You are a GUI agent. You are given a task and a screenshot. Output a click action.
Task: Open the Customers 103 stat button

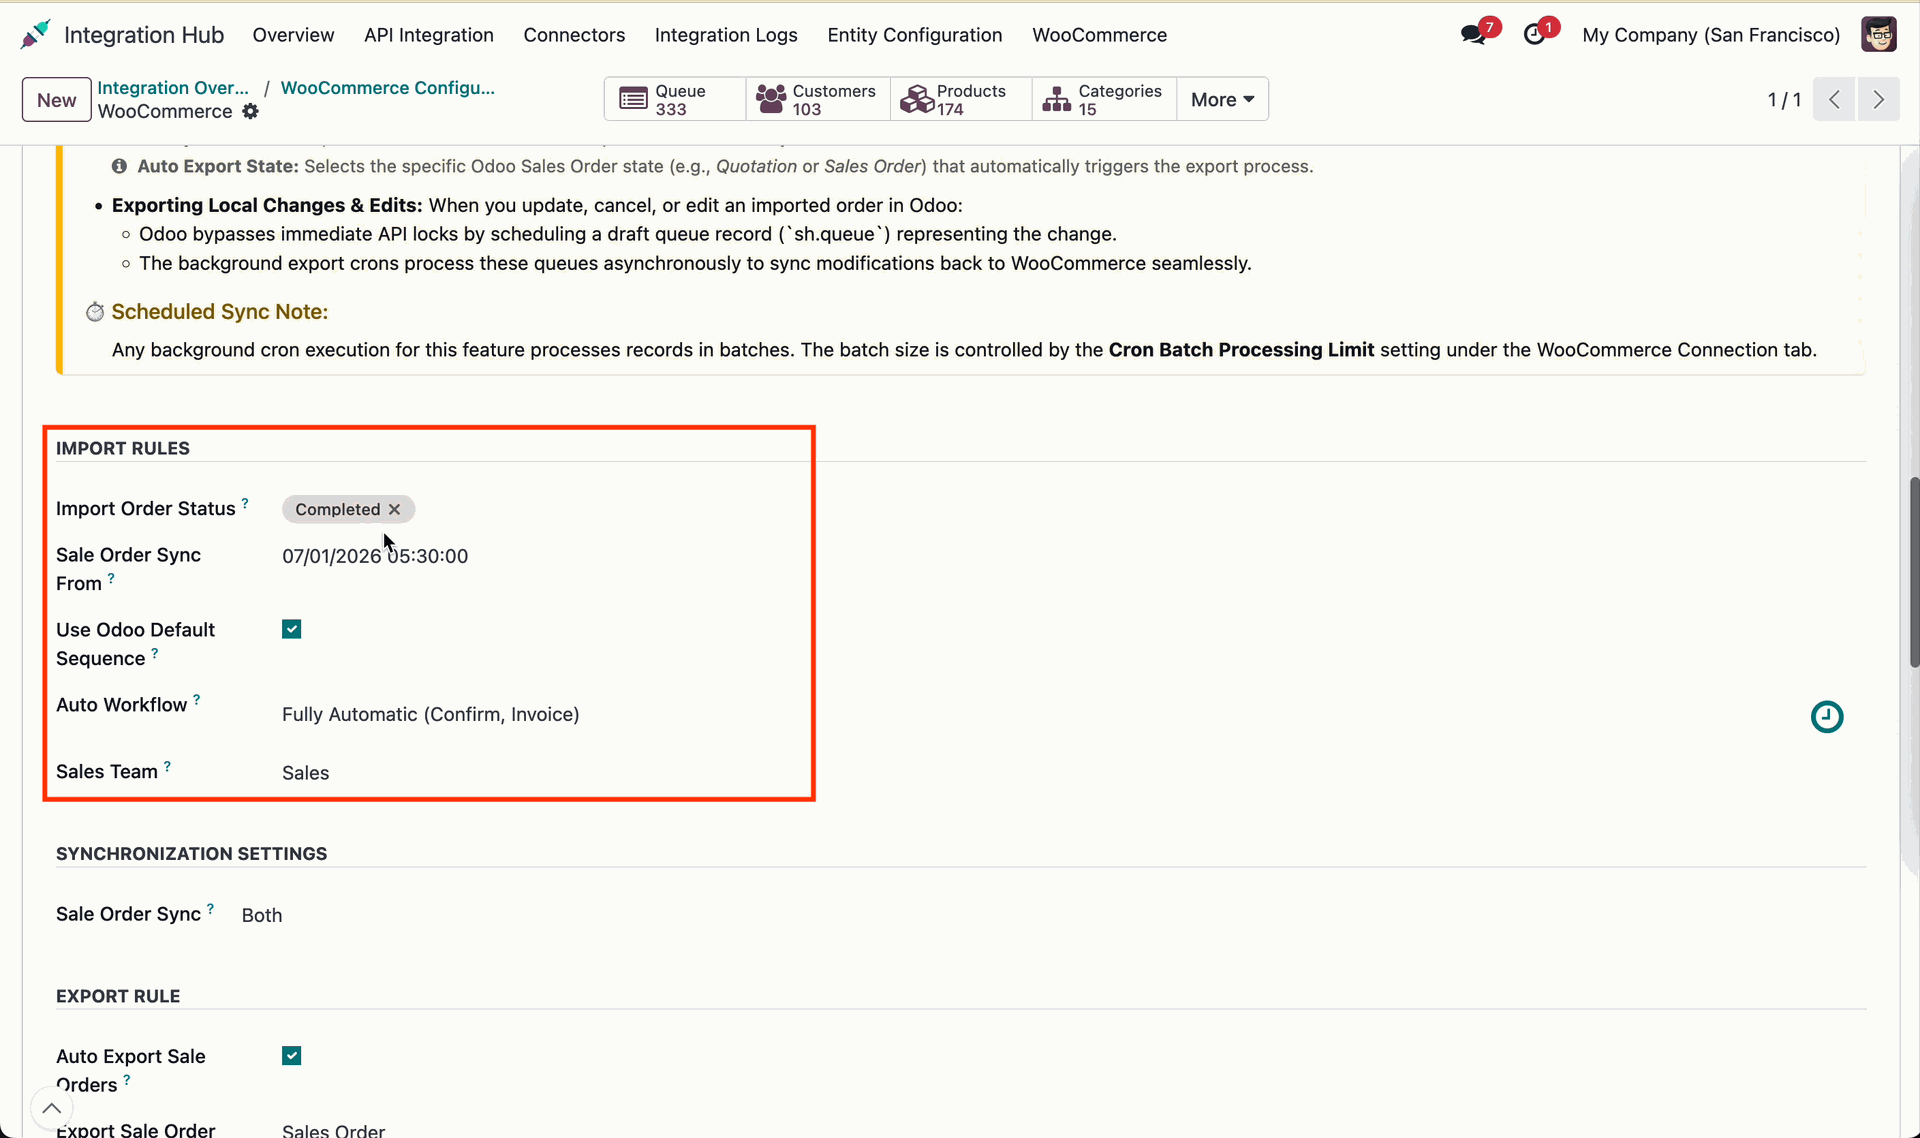click(x=818, y=99)
